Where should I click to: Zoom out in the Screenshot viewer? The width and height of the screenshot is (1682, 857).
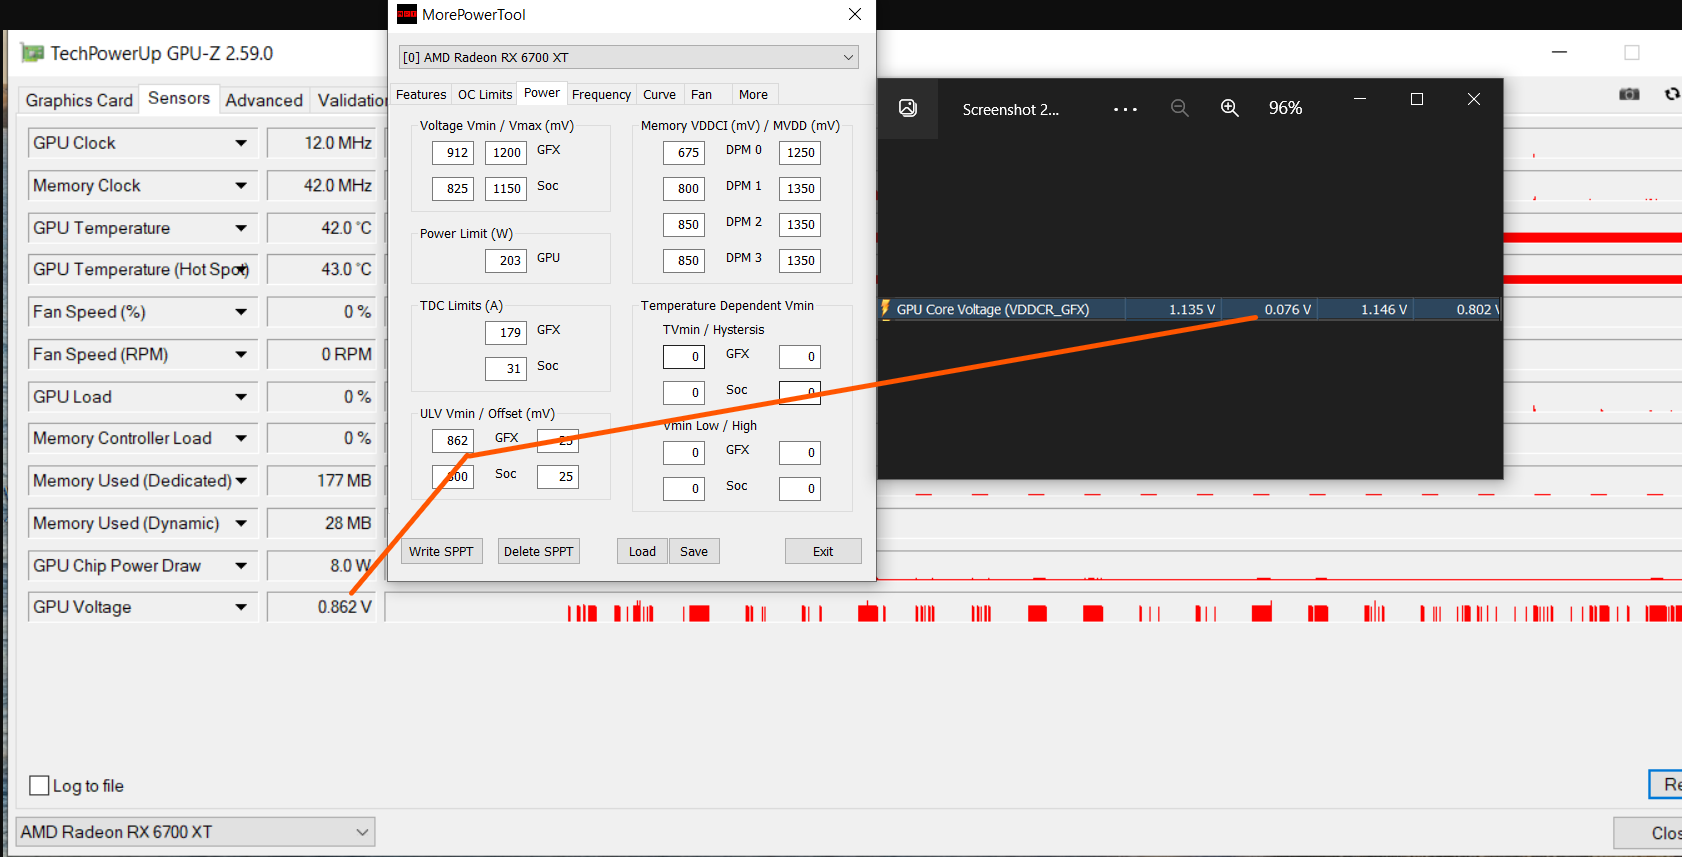click(x=1180, y=108)
